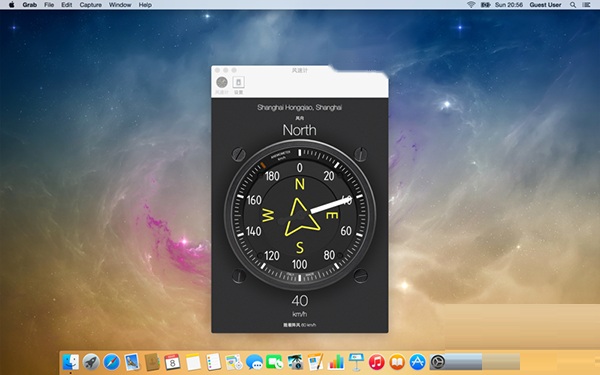This screenshot has width=600, height=375.
Task: Open Messages from the Dock
Action: (x=254, y=362)
